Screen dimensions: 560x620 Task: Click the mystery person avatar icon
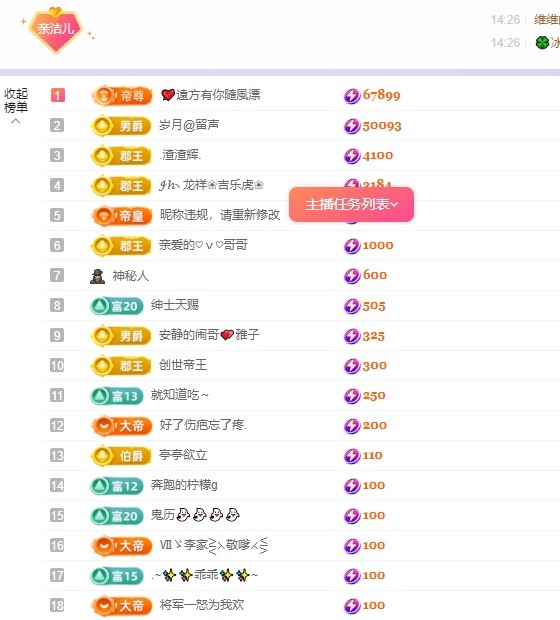[97, 276]
